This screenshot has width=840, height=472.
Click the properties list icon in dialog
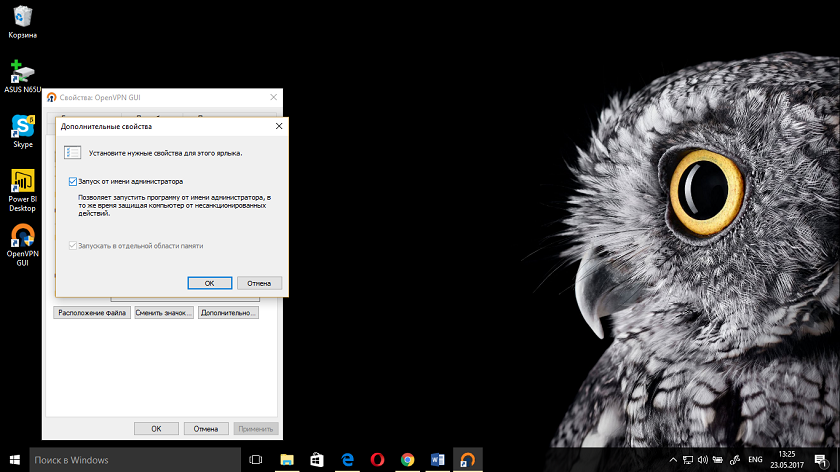coord(72,153)
